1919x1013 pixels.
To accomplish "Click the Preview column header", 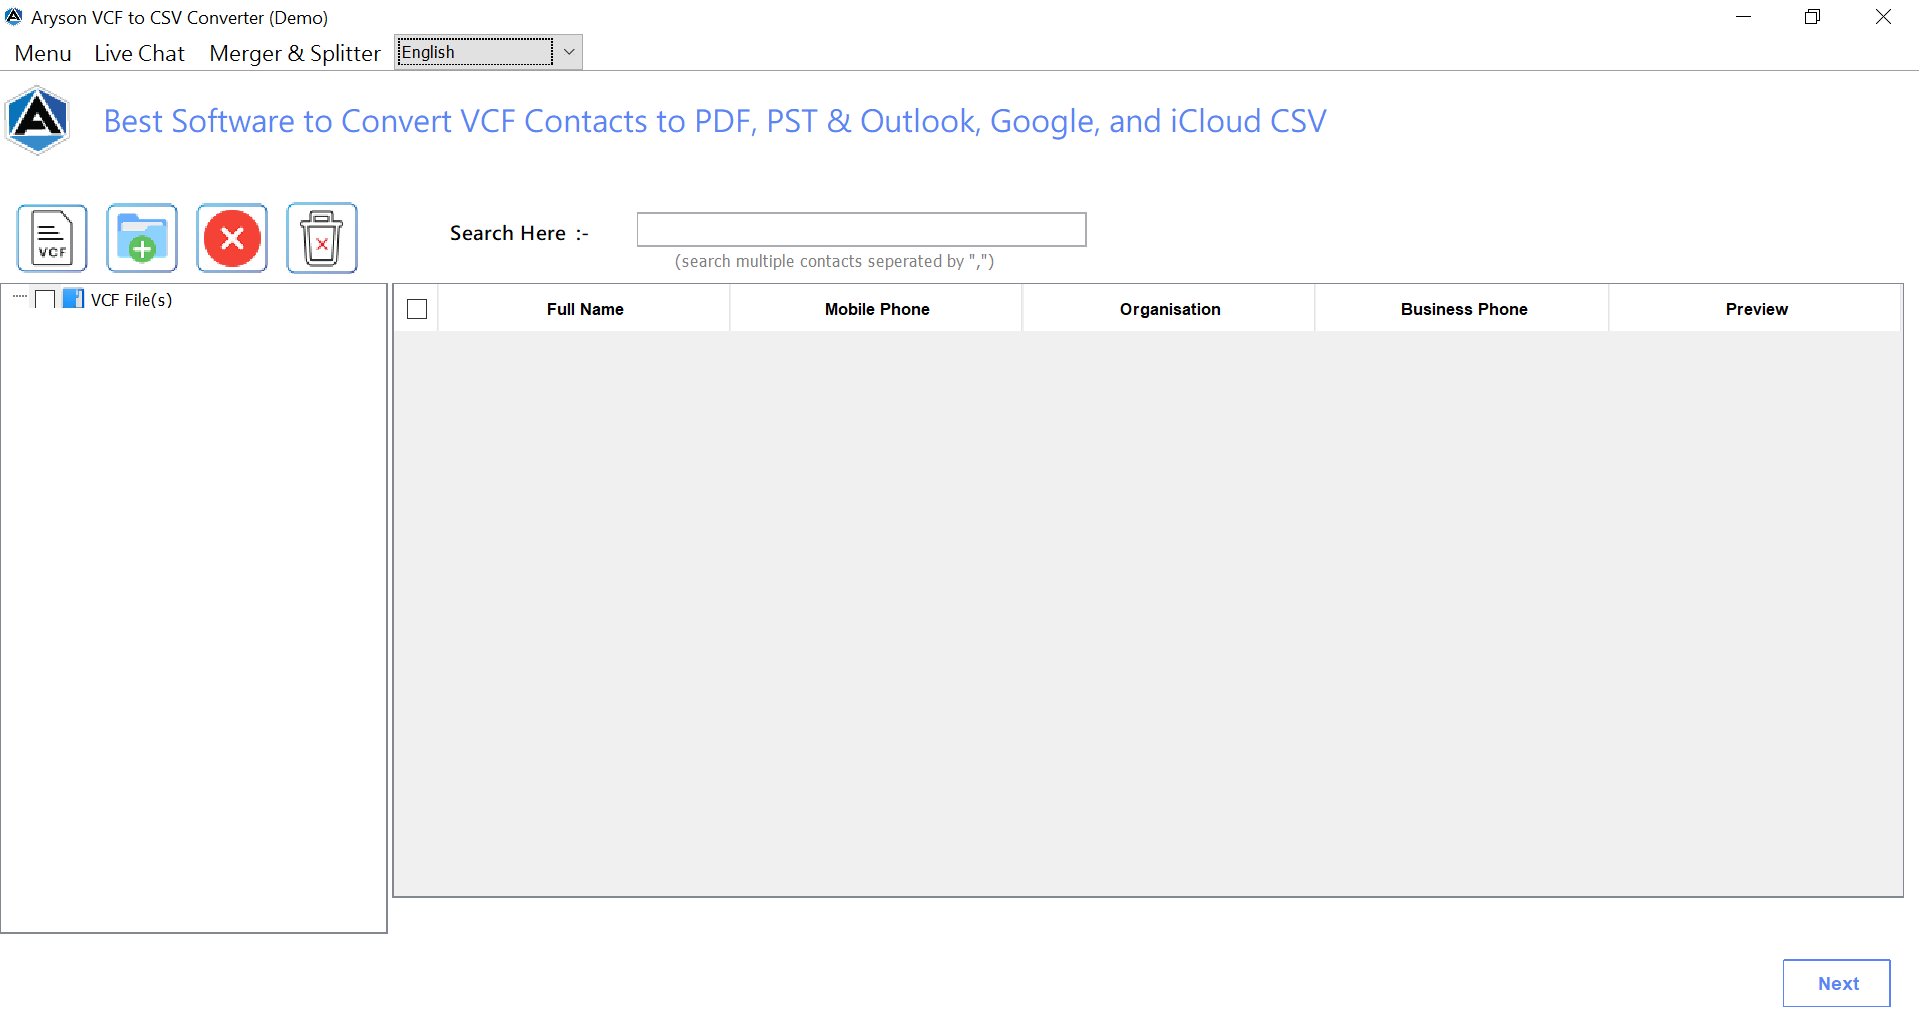I will point(1756,309).
